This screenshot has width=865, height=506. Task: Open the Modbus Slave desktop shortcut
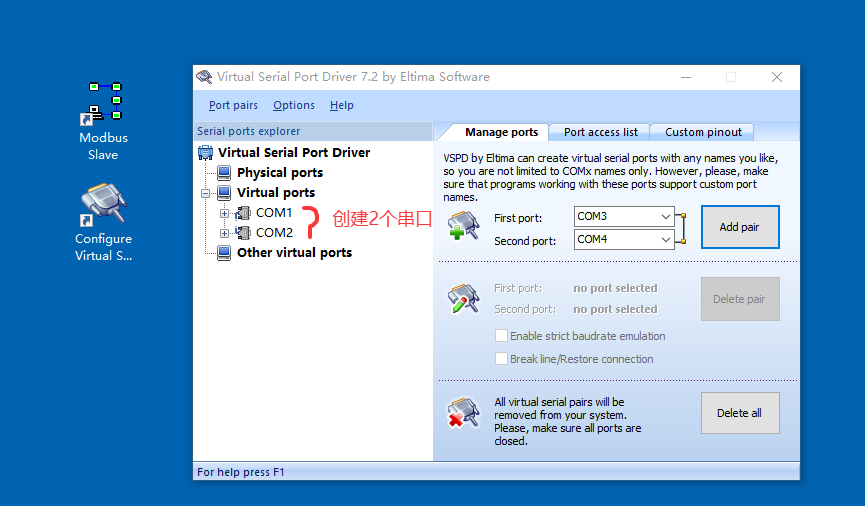(103, 121)
